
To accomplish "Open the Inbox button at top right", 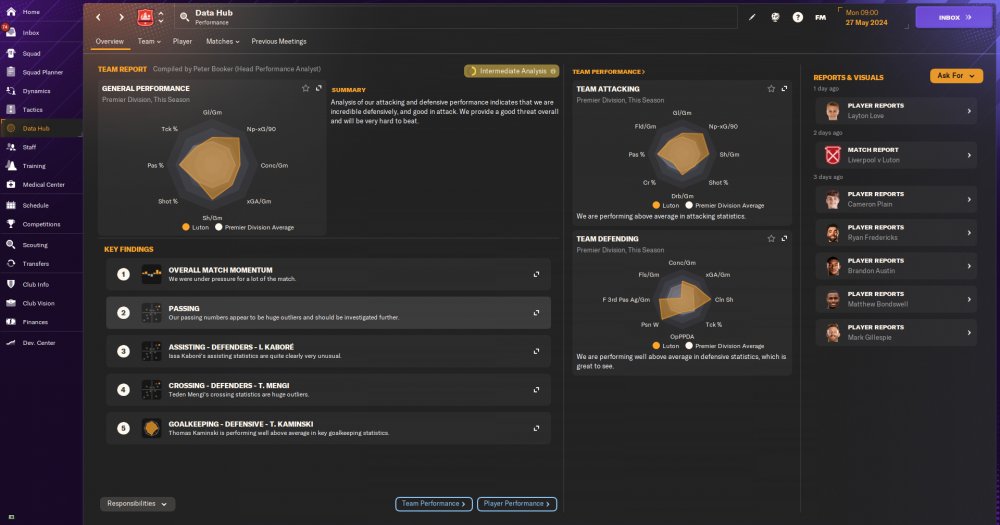I will (954, 17).
